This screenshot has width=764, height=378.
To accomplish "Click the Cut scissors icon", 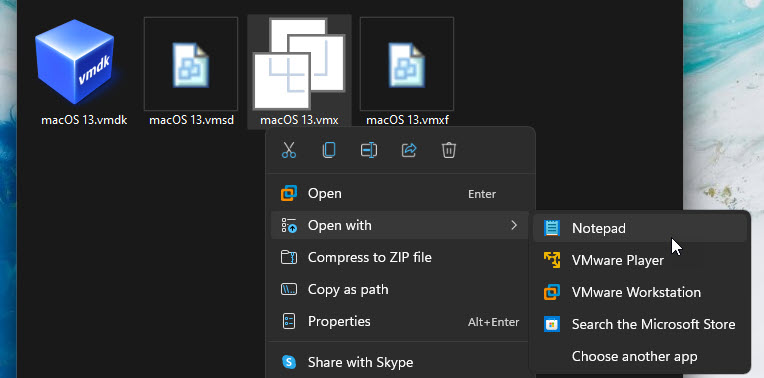I will coord(289,150).
